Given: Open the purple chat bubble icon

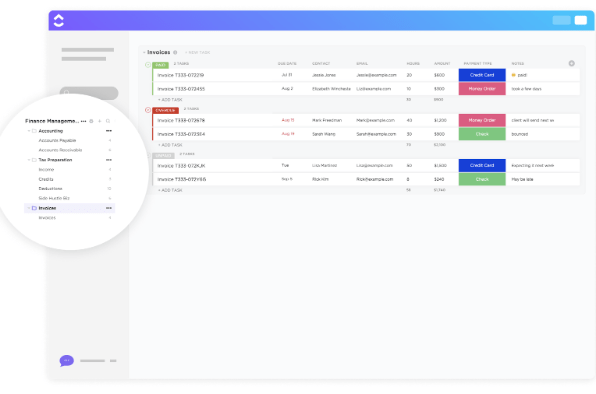Looking at the screenshot, I should click(67, 361).
